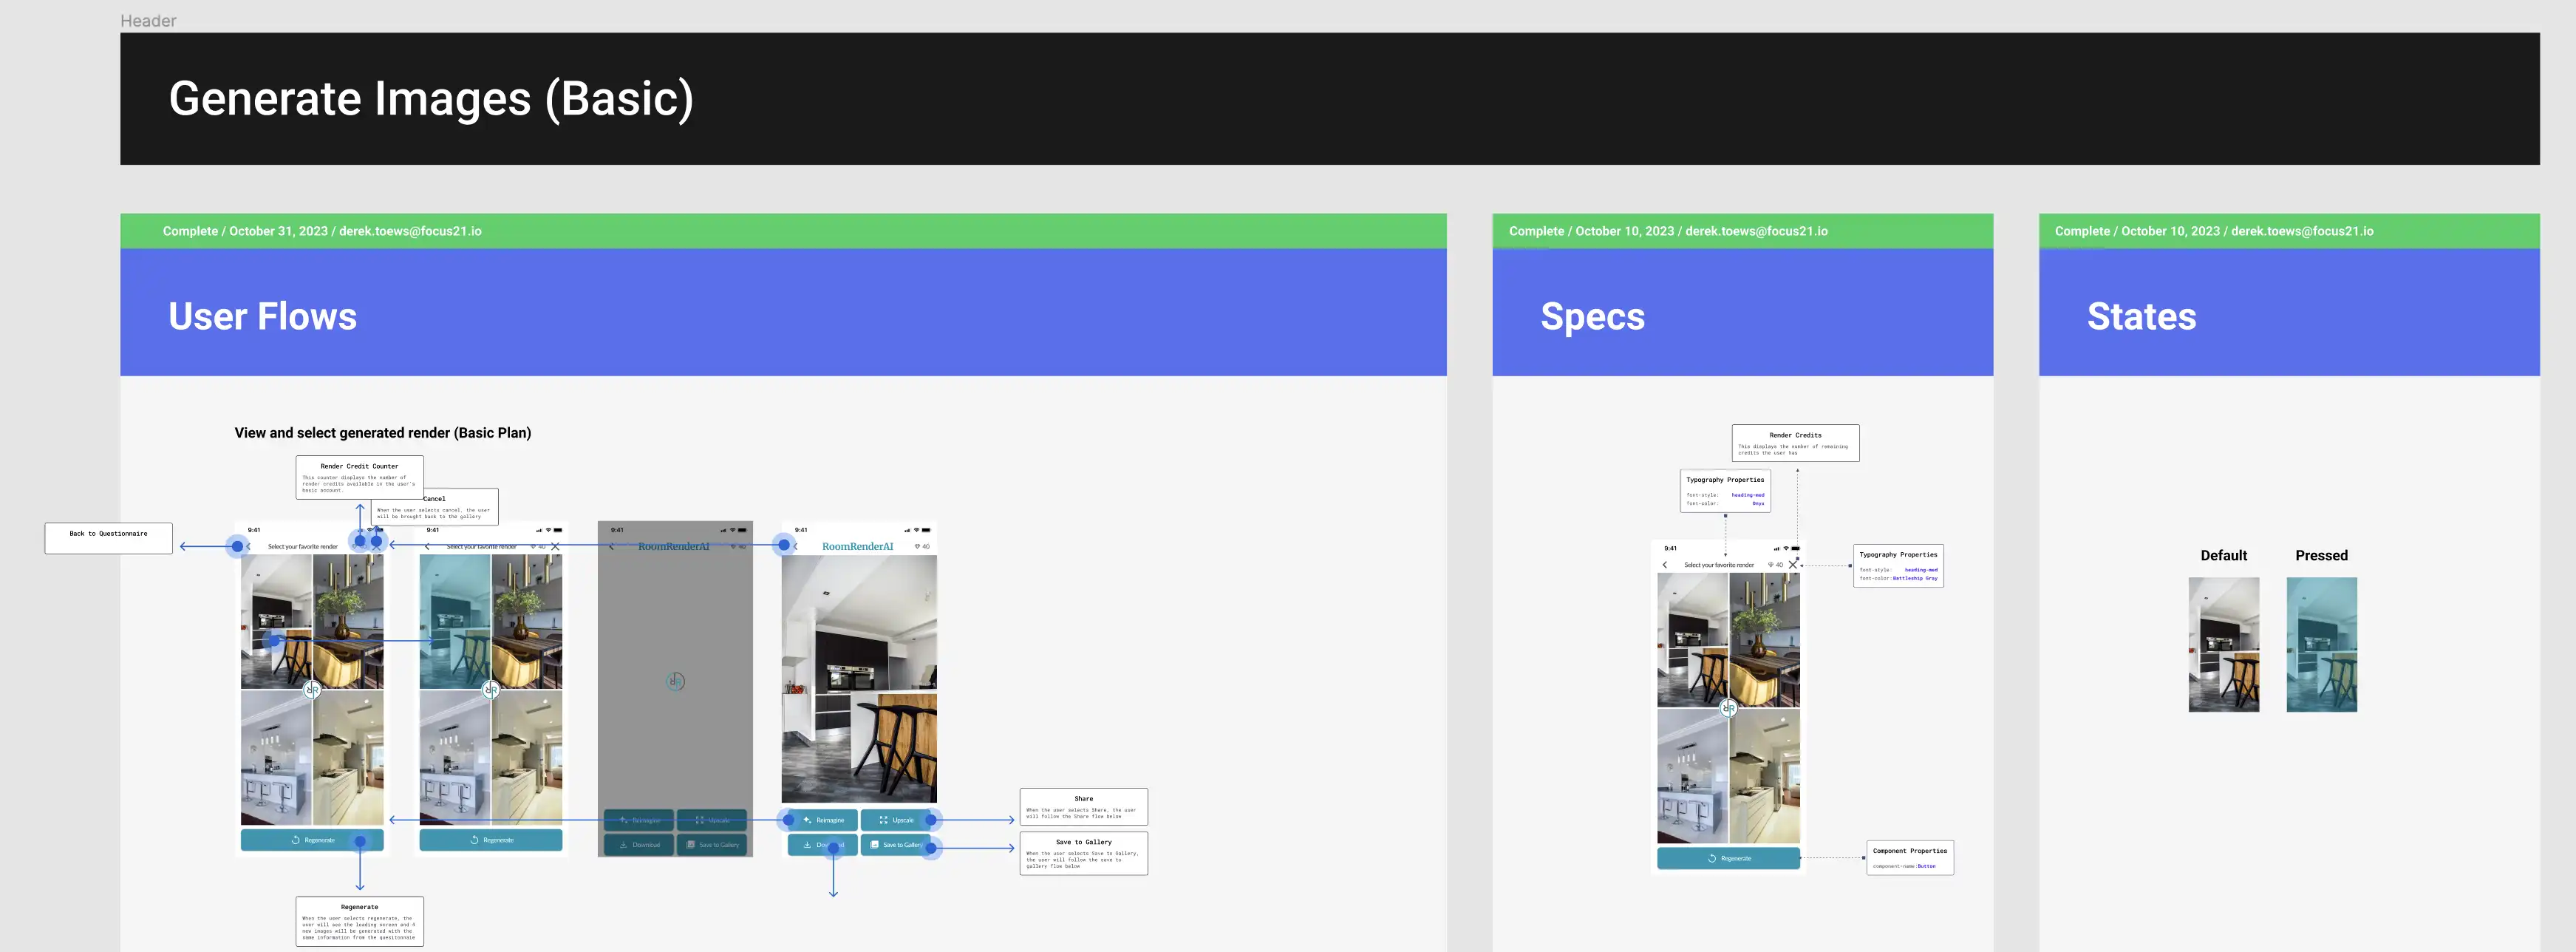Click the X close icon on the render selection screen
Image resolution: width=2576 pixels, height=952 pixels.
[x=377, y=546]
